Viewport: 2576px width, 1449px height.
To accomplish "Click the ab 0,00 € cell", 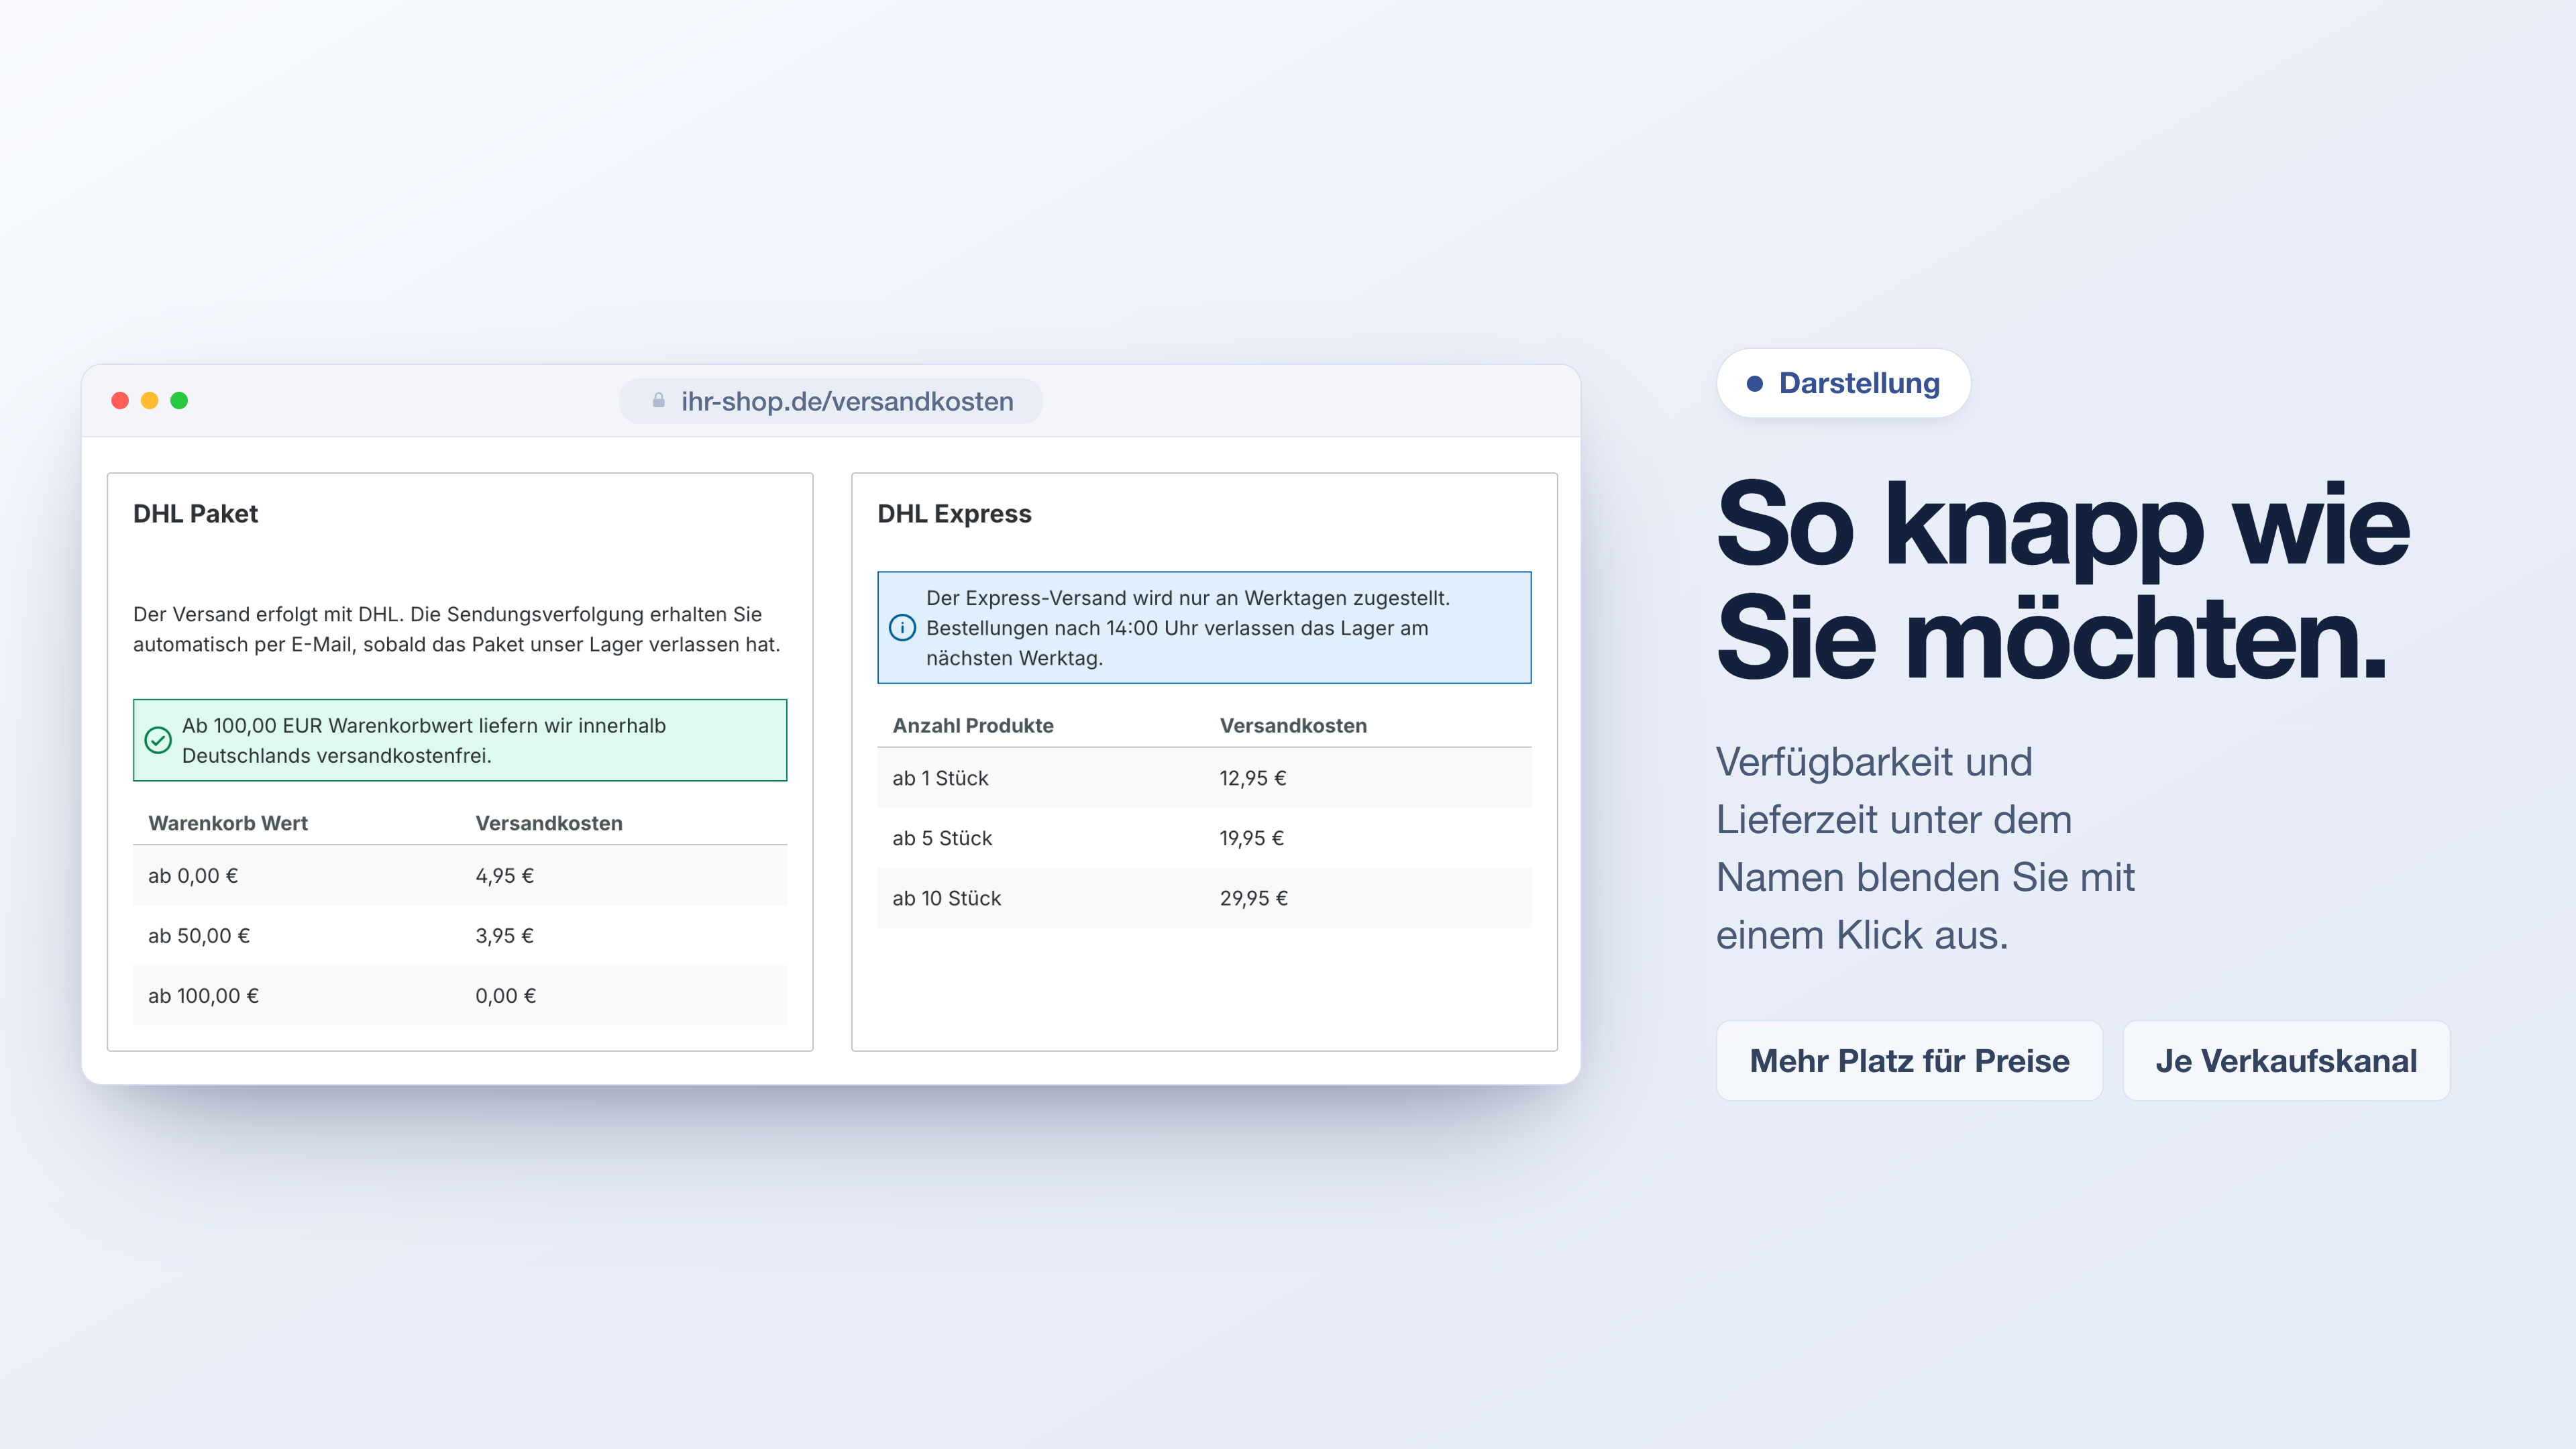I will [x=193, y=876].
